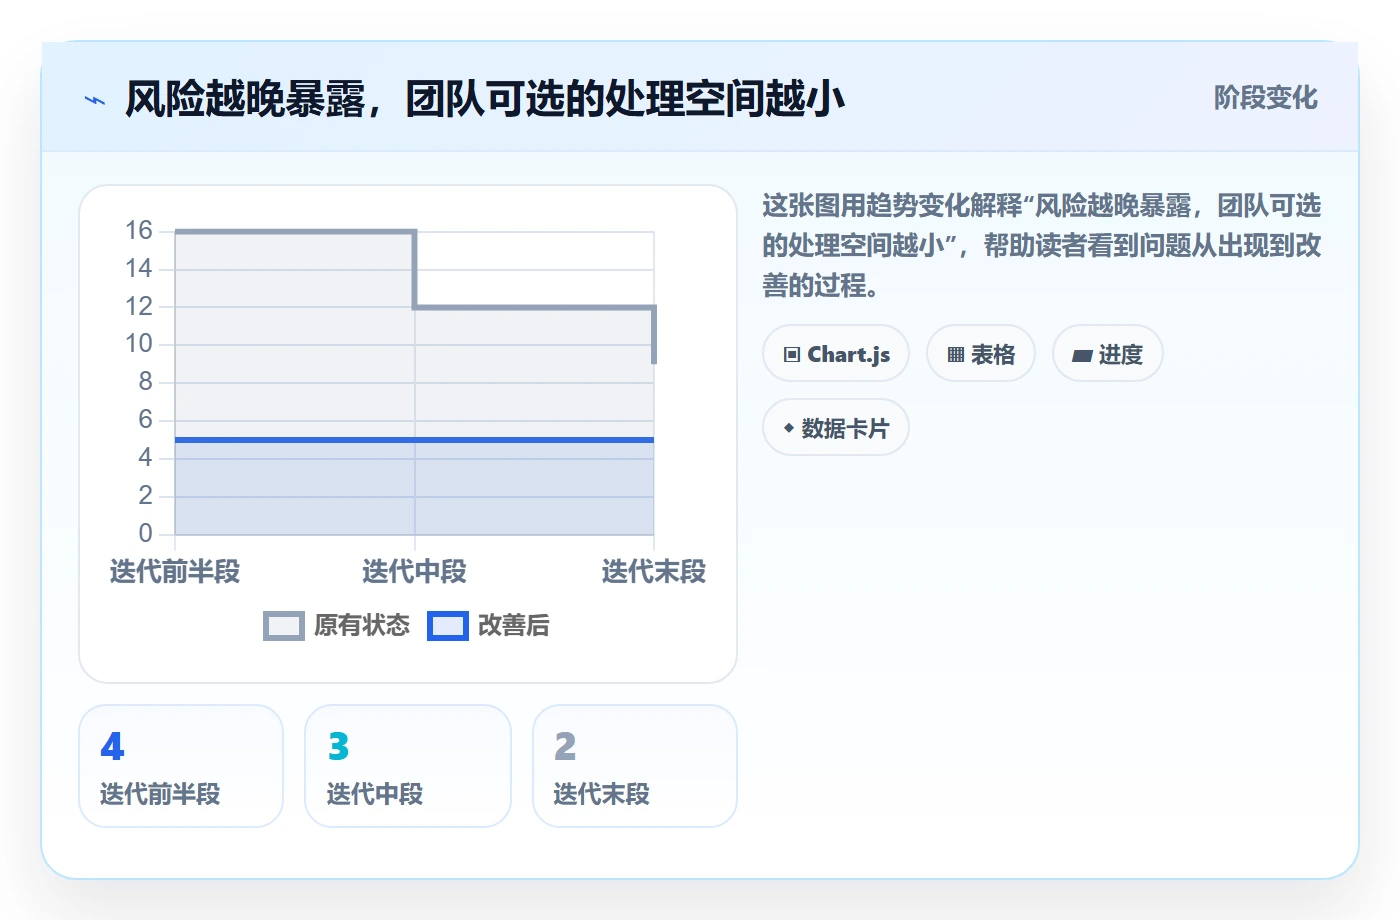Click the lightning bolt icon beside the title

[x=95, y=100]
